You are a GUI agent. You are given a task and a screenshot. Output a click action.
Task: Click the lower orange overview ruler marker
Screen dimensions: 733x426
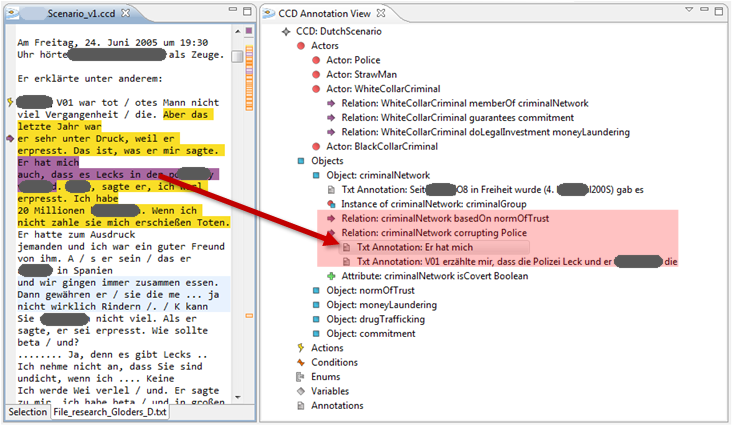click(x=249, y=316)
